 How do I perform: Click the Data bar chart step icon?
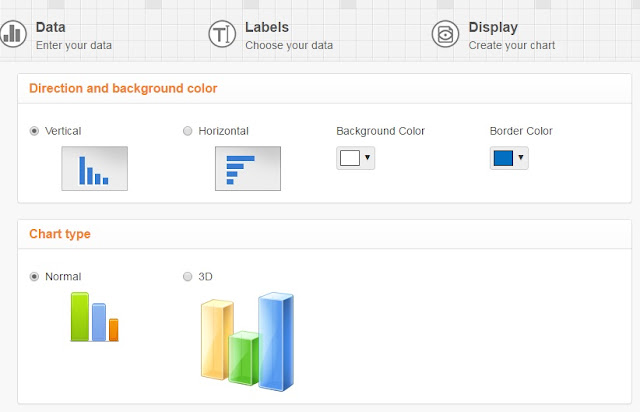(13, 34)
